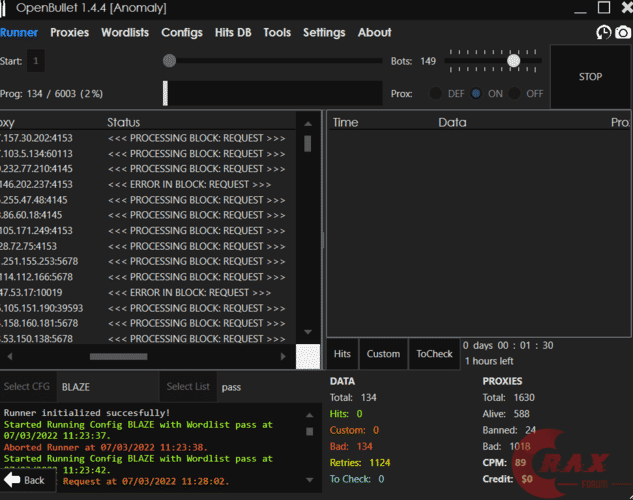Take a screenshot with the camera icon
The image size is (633, 500).
(623, 32)
